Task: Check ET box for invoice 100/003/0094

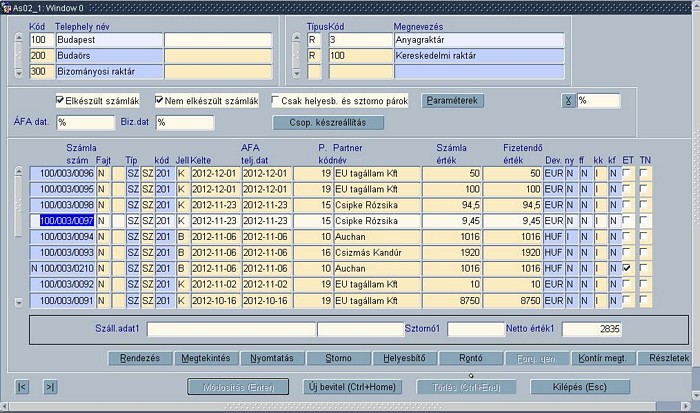Action: point(627,236)
